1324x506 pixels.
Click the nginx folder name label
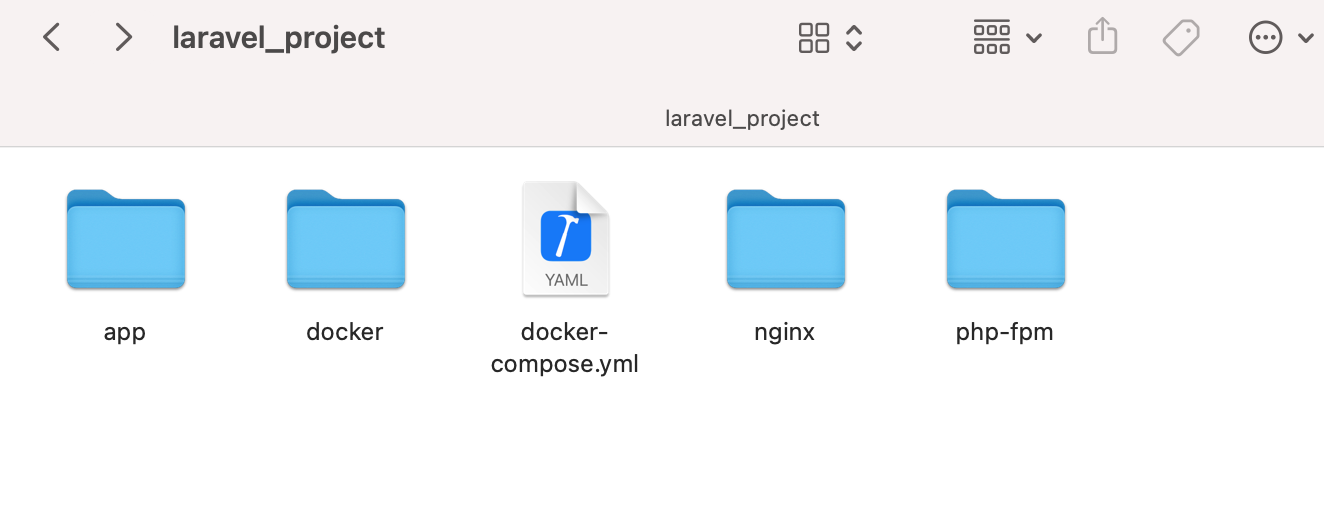[785, 332]
